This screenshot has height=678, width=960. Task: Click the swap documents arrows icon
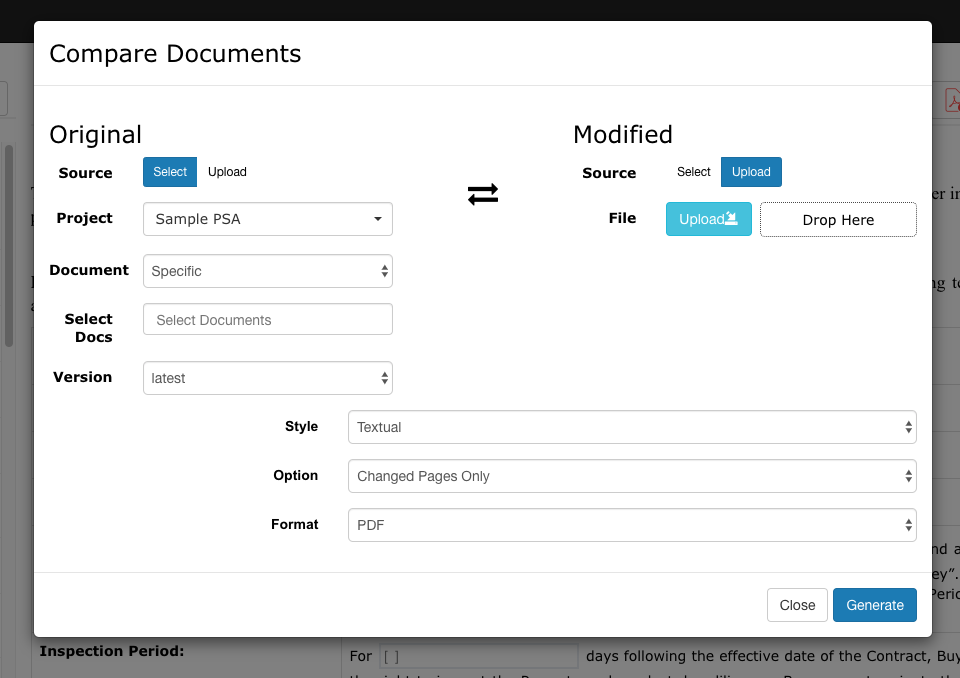click(x=482, y=195)
